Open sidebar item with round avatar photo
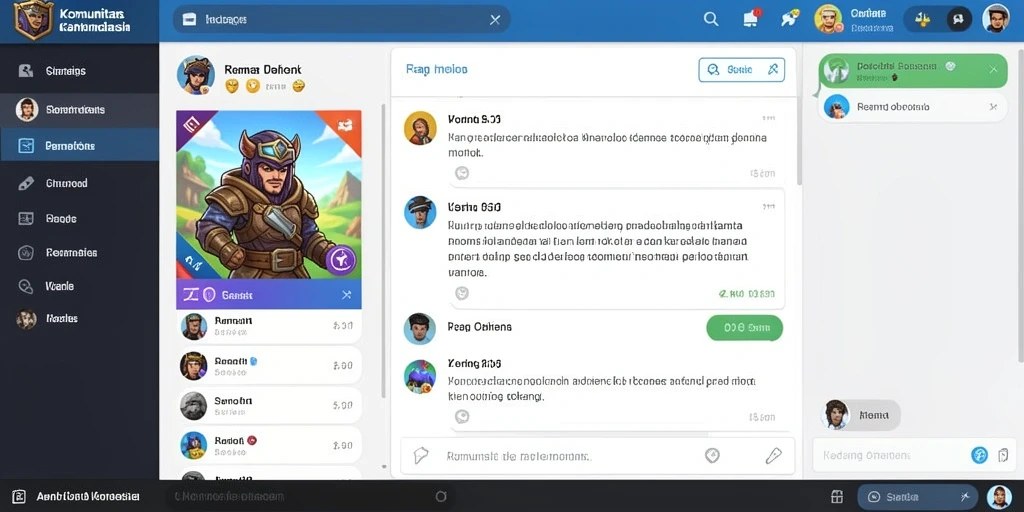The height and width of the screenshot is (512, 1024). 79,110
